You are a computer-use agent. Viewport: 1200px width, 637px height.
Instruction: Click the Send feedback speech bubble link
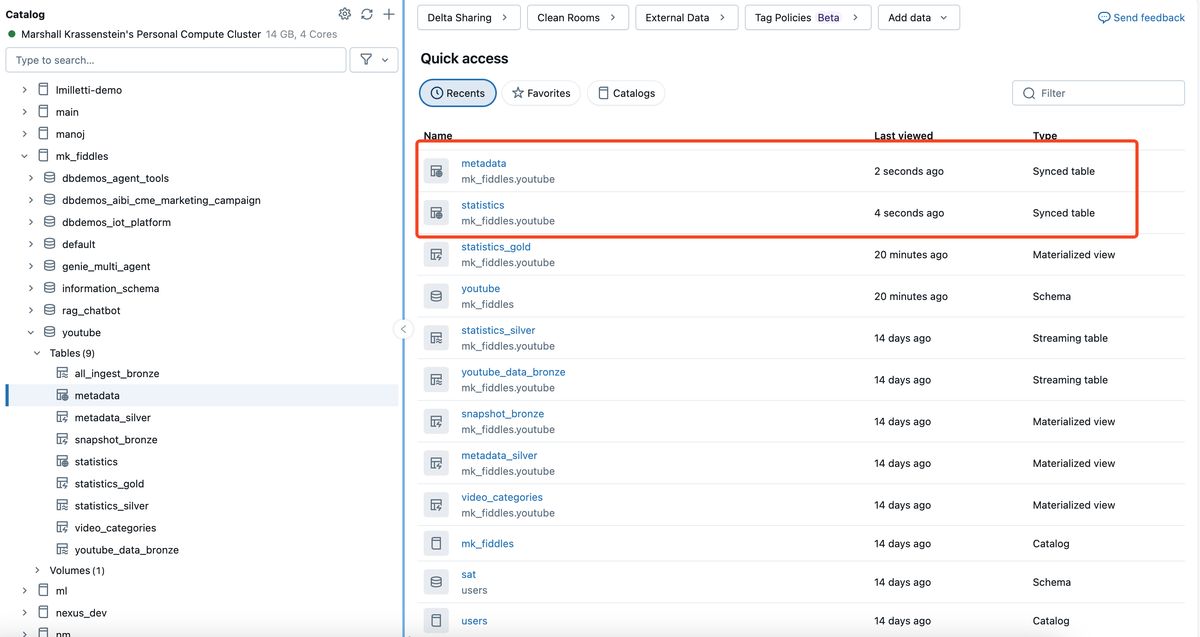[x=1141, y=17]
